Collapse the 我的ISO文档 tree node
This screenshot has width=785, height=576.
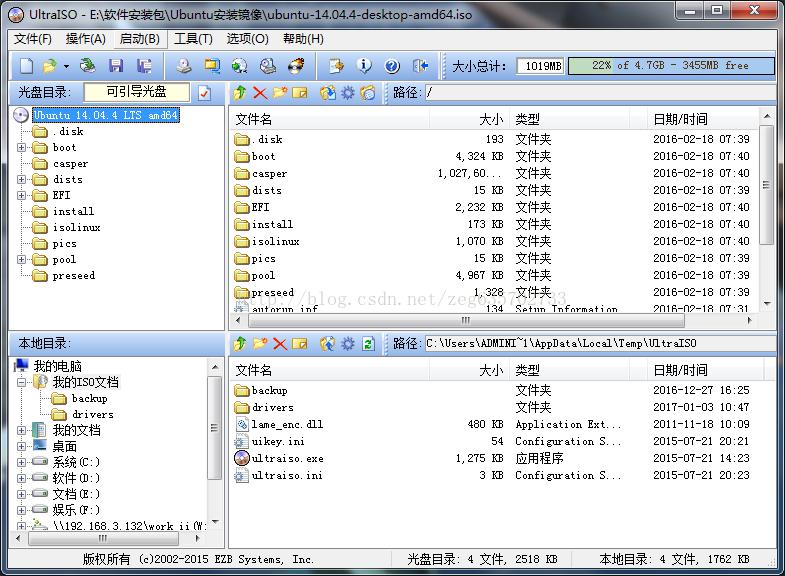pos(21,383)
